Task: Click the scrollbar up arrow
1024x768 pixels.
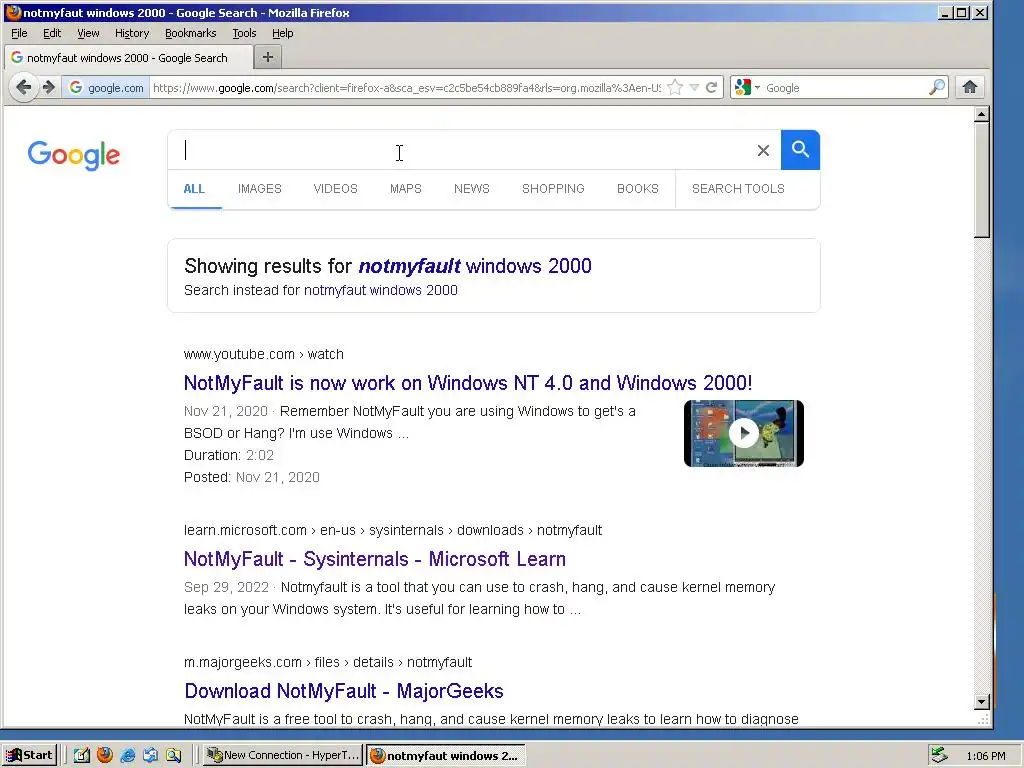Action: 981,115
